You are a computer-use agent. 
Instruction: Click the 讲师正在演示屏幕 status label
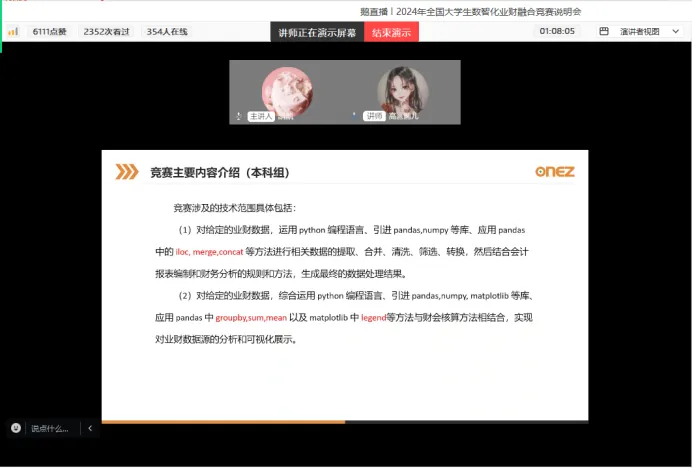[317, 32]
